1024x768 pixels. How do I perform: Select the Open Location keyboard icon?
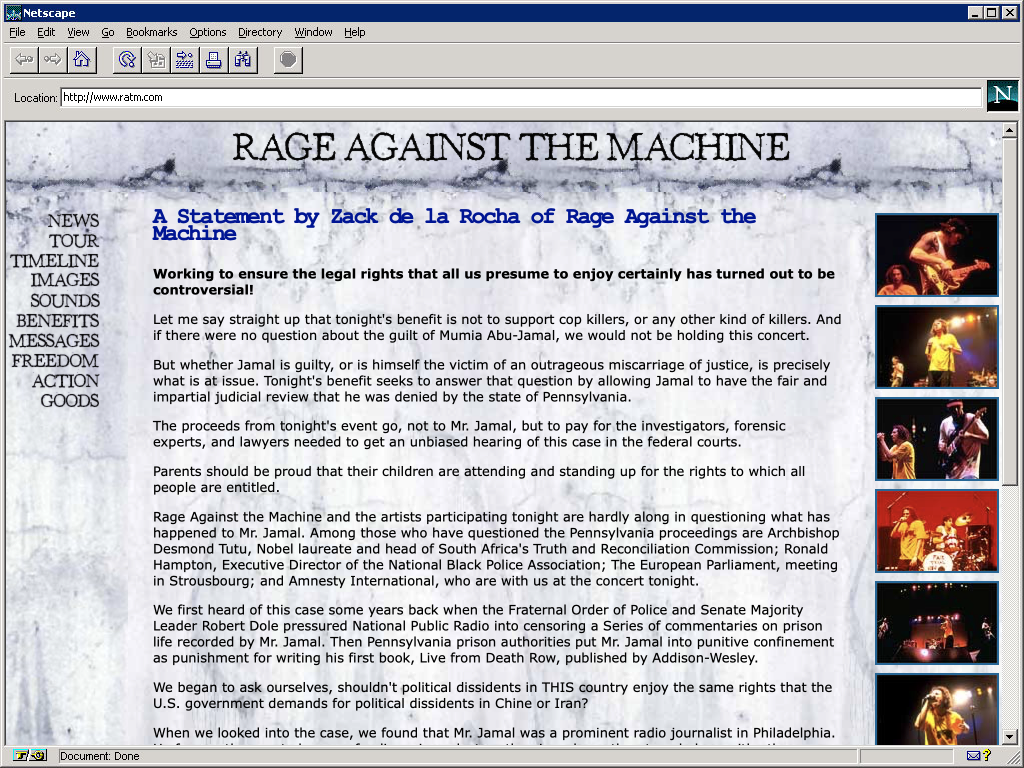click(x=184, y=60)
